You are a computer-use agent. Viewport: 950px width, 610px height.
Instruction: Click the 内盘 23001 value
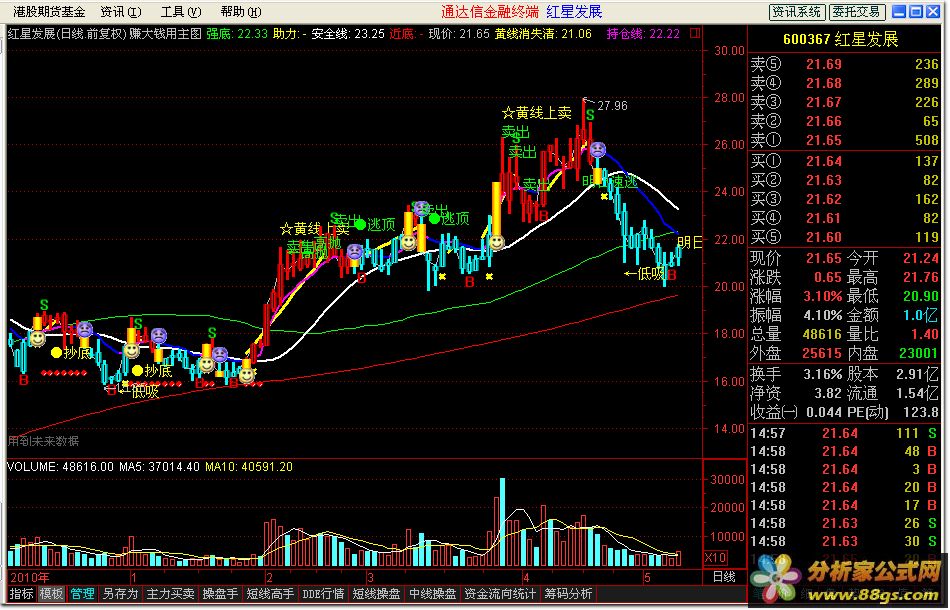(919, 353)
